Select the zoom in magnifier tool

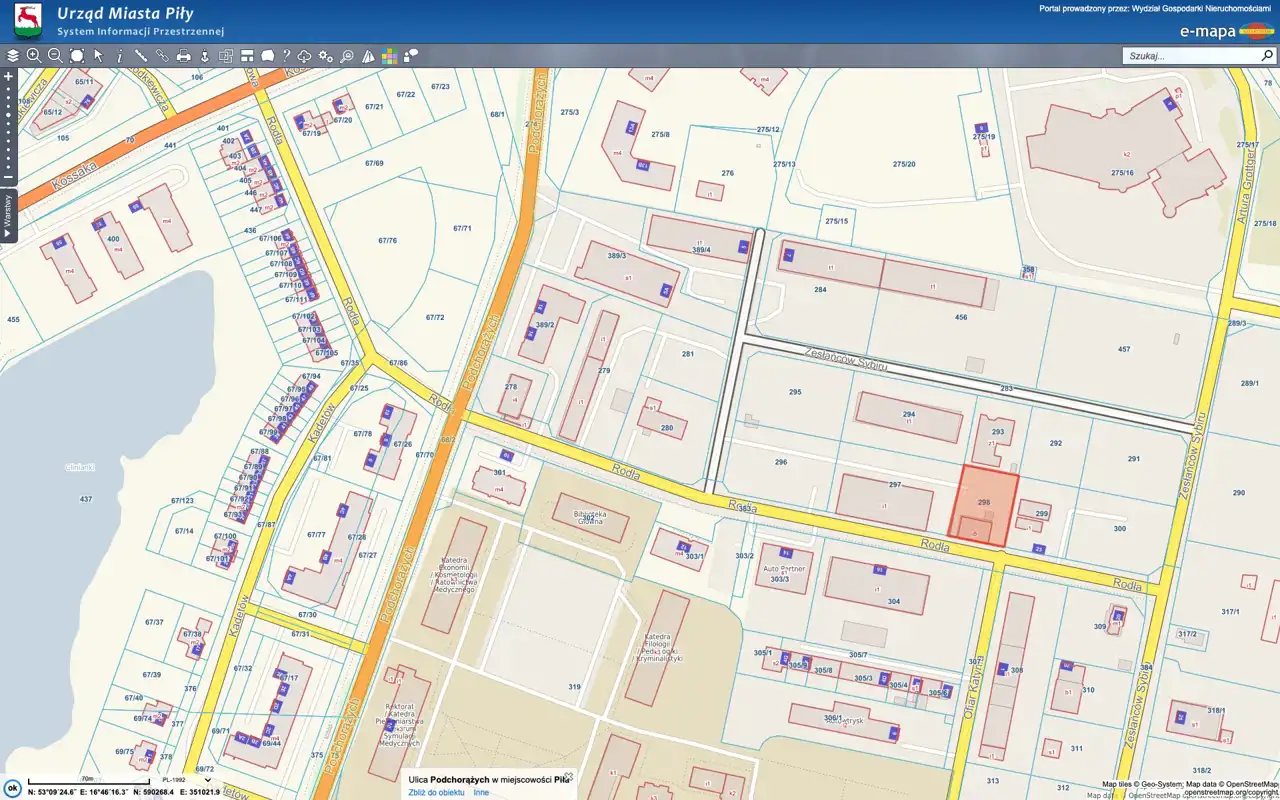(x=34, y=56)
